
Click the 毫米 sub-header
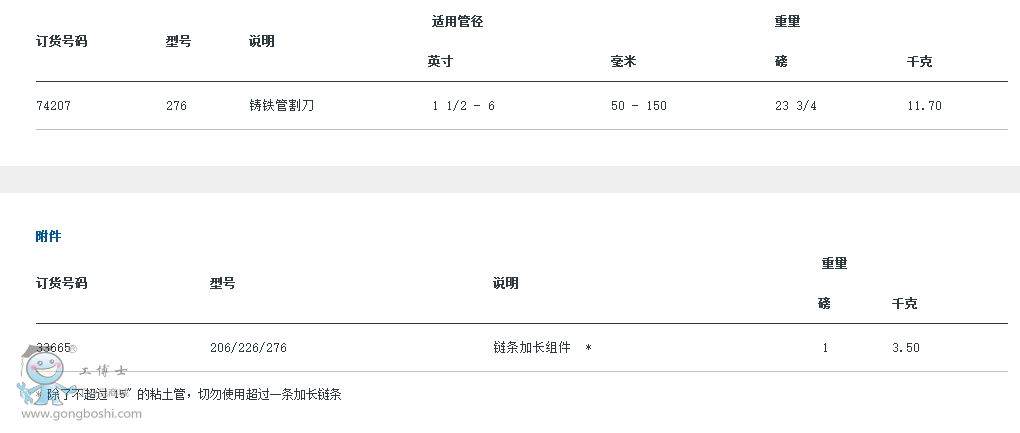coord(623,61)
